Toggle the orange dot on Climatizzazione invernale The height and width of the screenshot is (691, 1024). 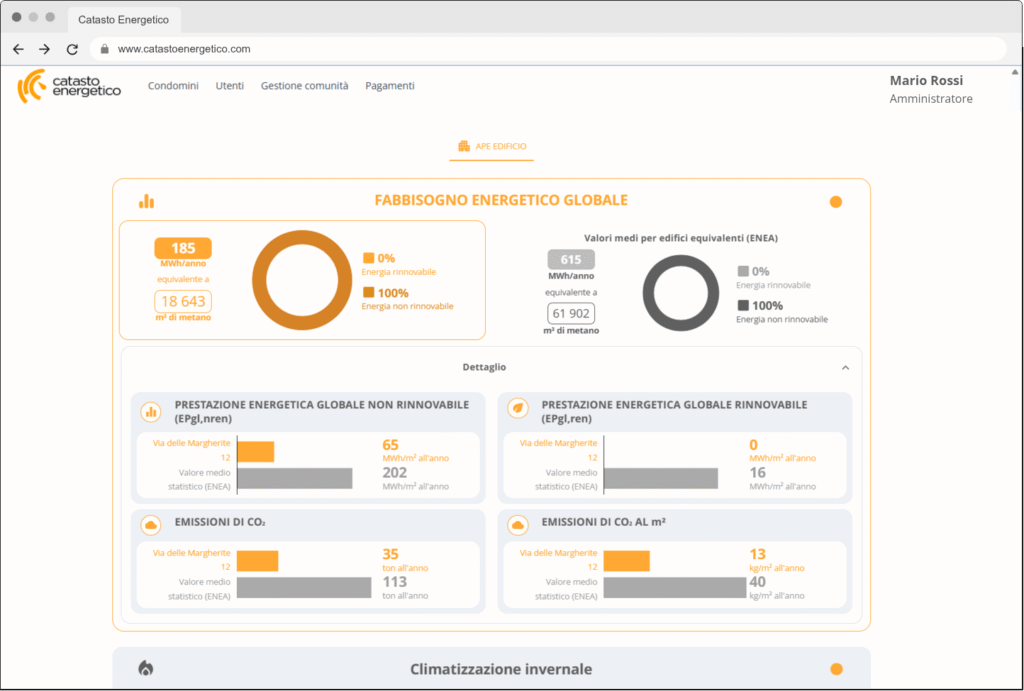coord(836,669)
